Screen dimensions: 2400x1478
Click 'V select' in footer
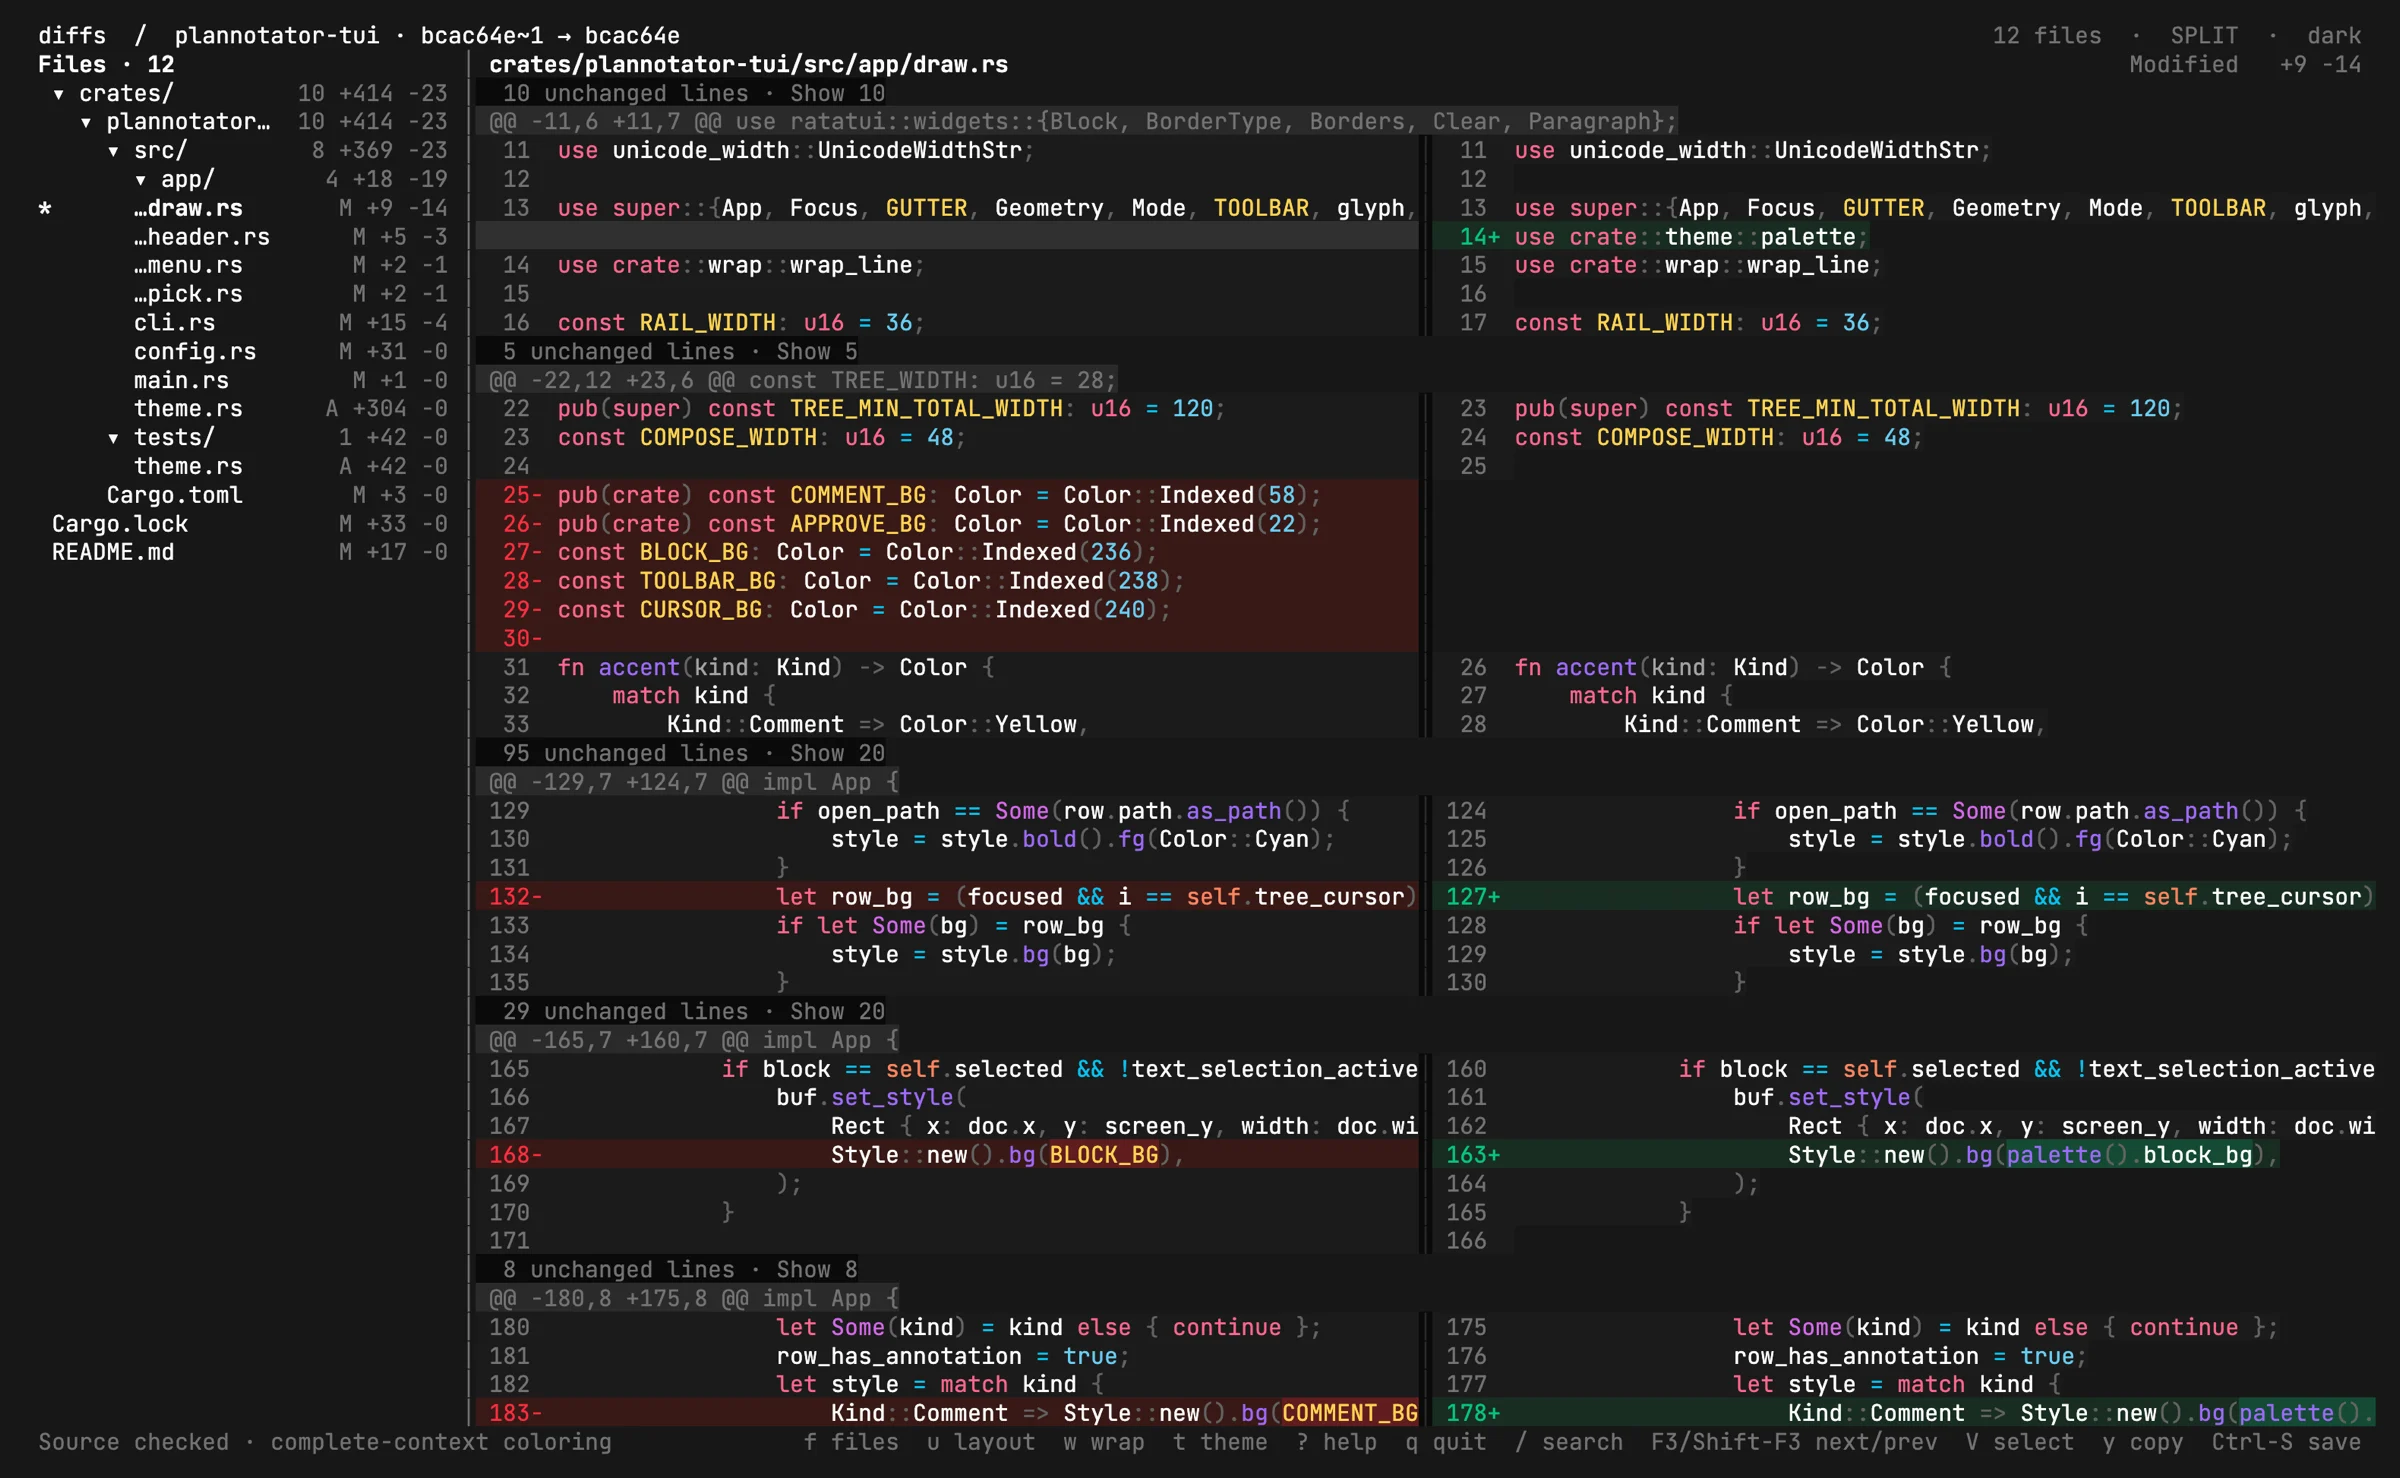coord(2020,1442)
